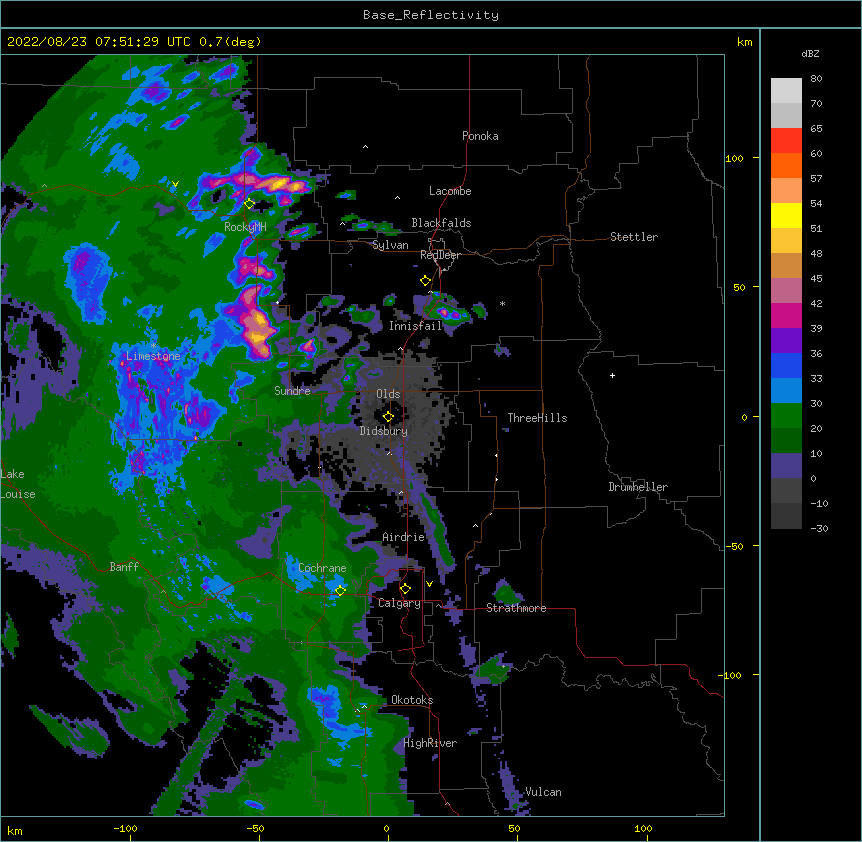Pick the yellow 51–54 dBZ legend swatch
The image size is (862, 842).
786,215
